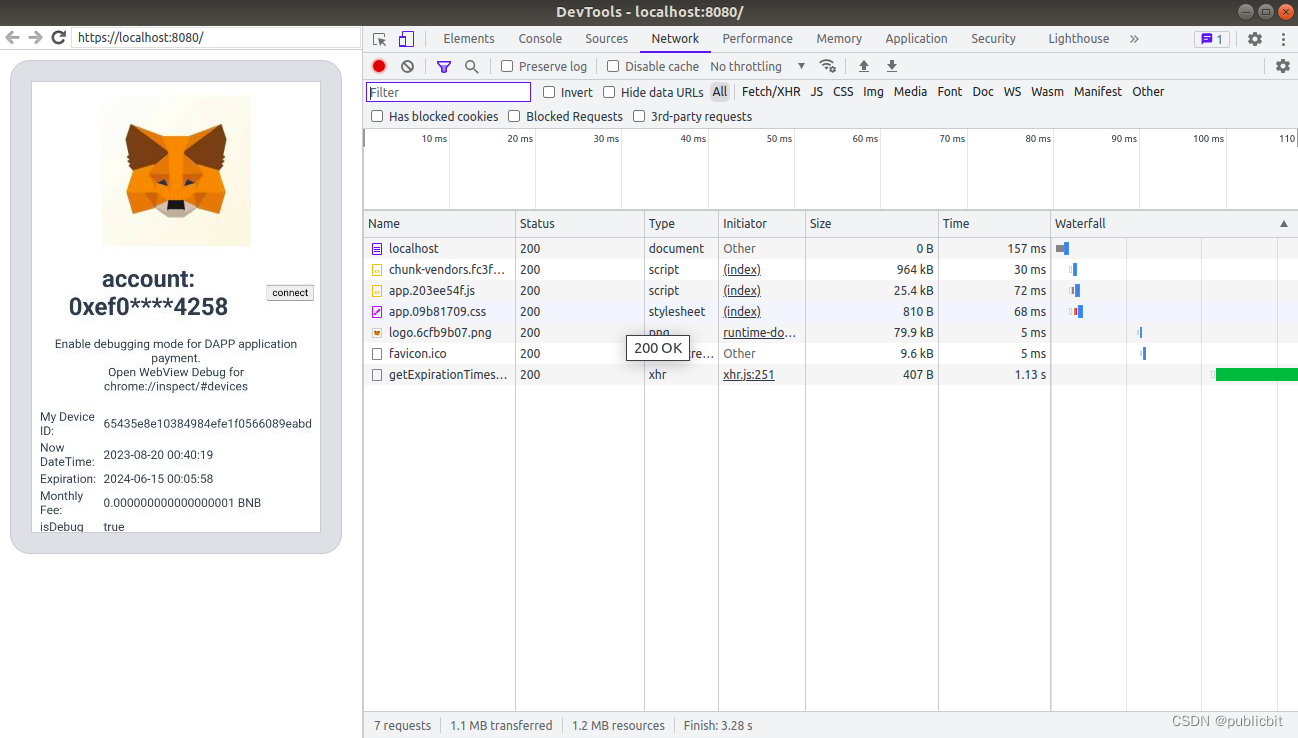
Task: Check the Invert filter option
Action: click(x=549, y=92)
